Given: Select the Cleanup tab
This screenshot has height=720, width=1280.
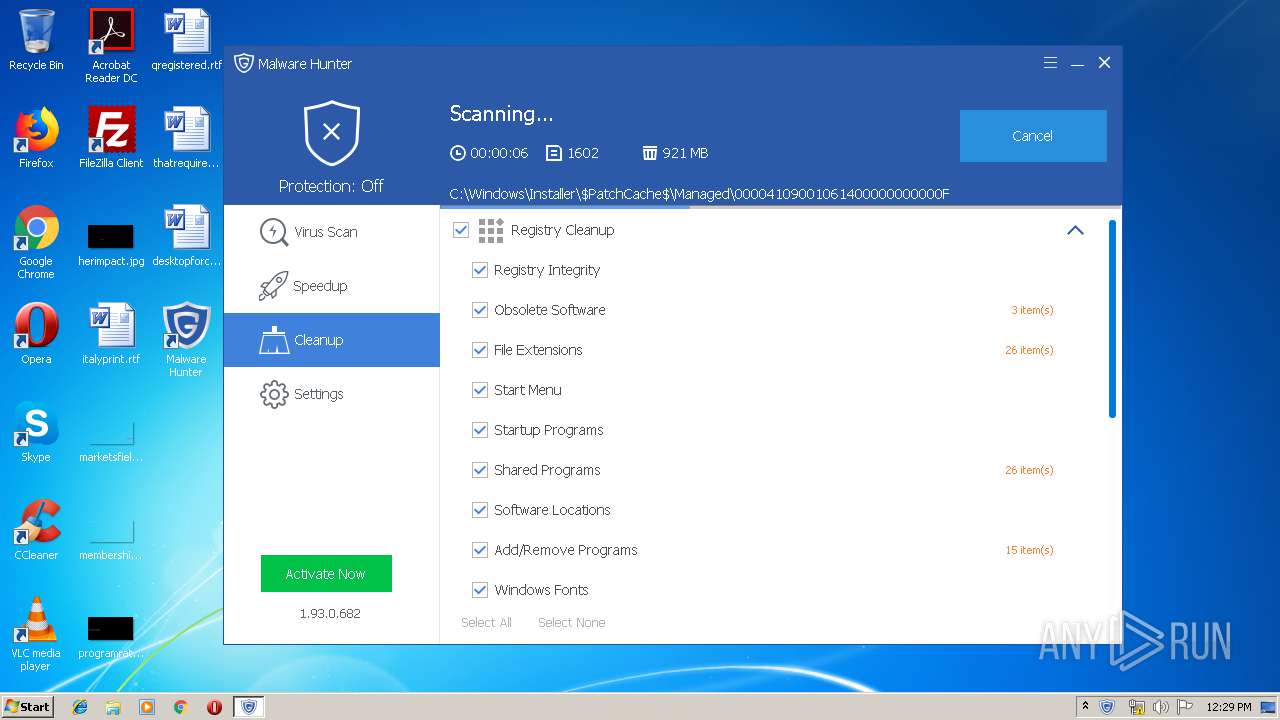Looking at the screenshot, I should pos(332,340).
